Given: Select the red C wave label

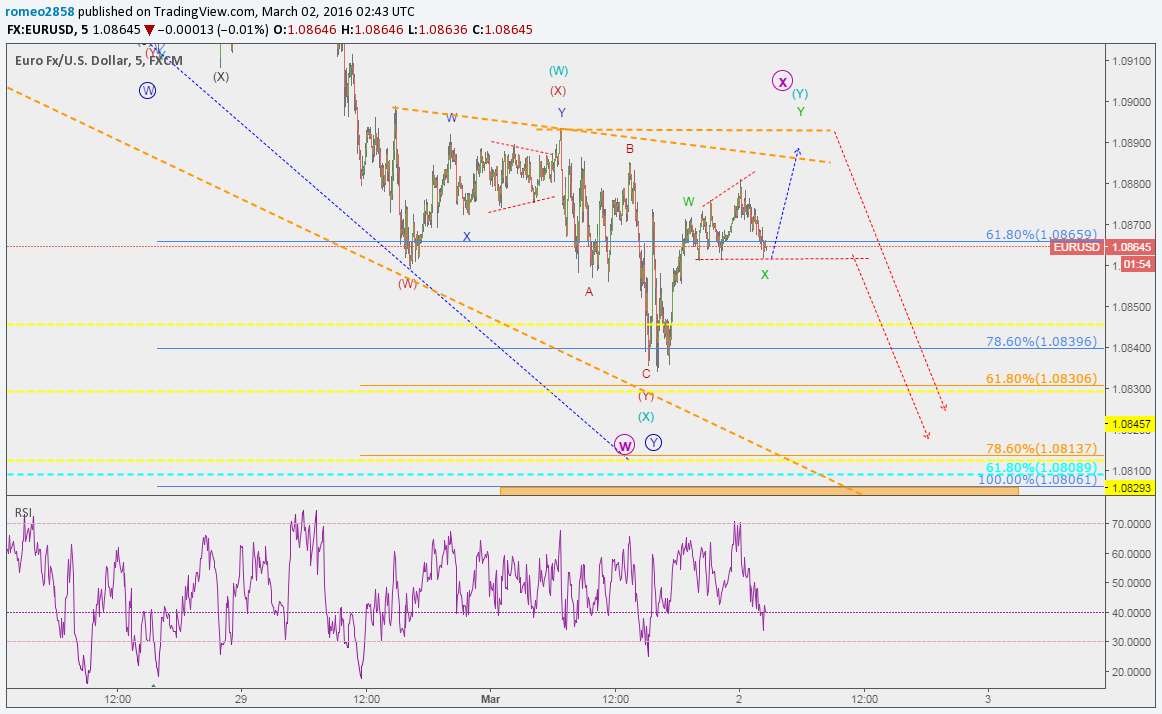Looking at the screenshot, I should [646, 374].
